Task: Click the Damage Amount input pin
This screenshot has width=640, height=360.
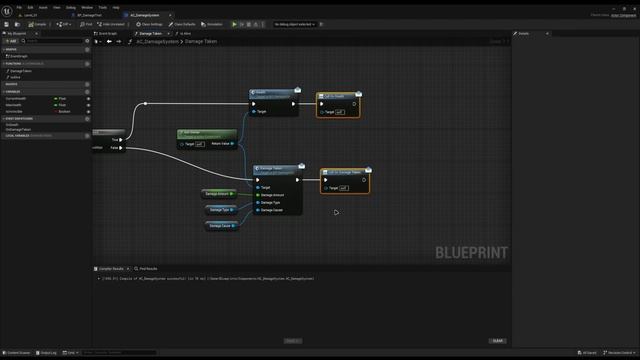Action: tap(258, 195)
